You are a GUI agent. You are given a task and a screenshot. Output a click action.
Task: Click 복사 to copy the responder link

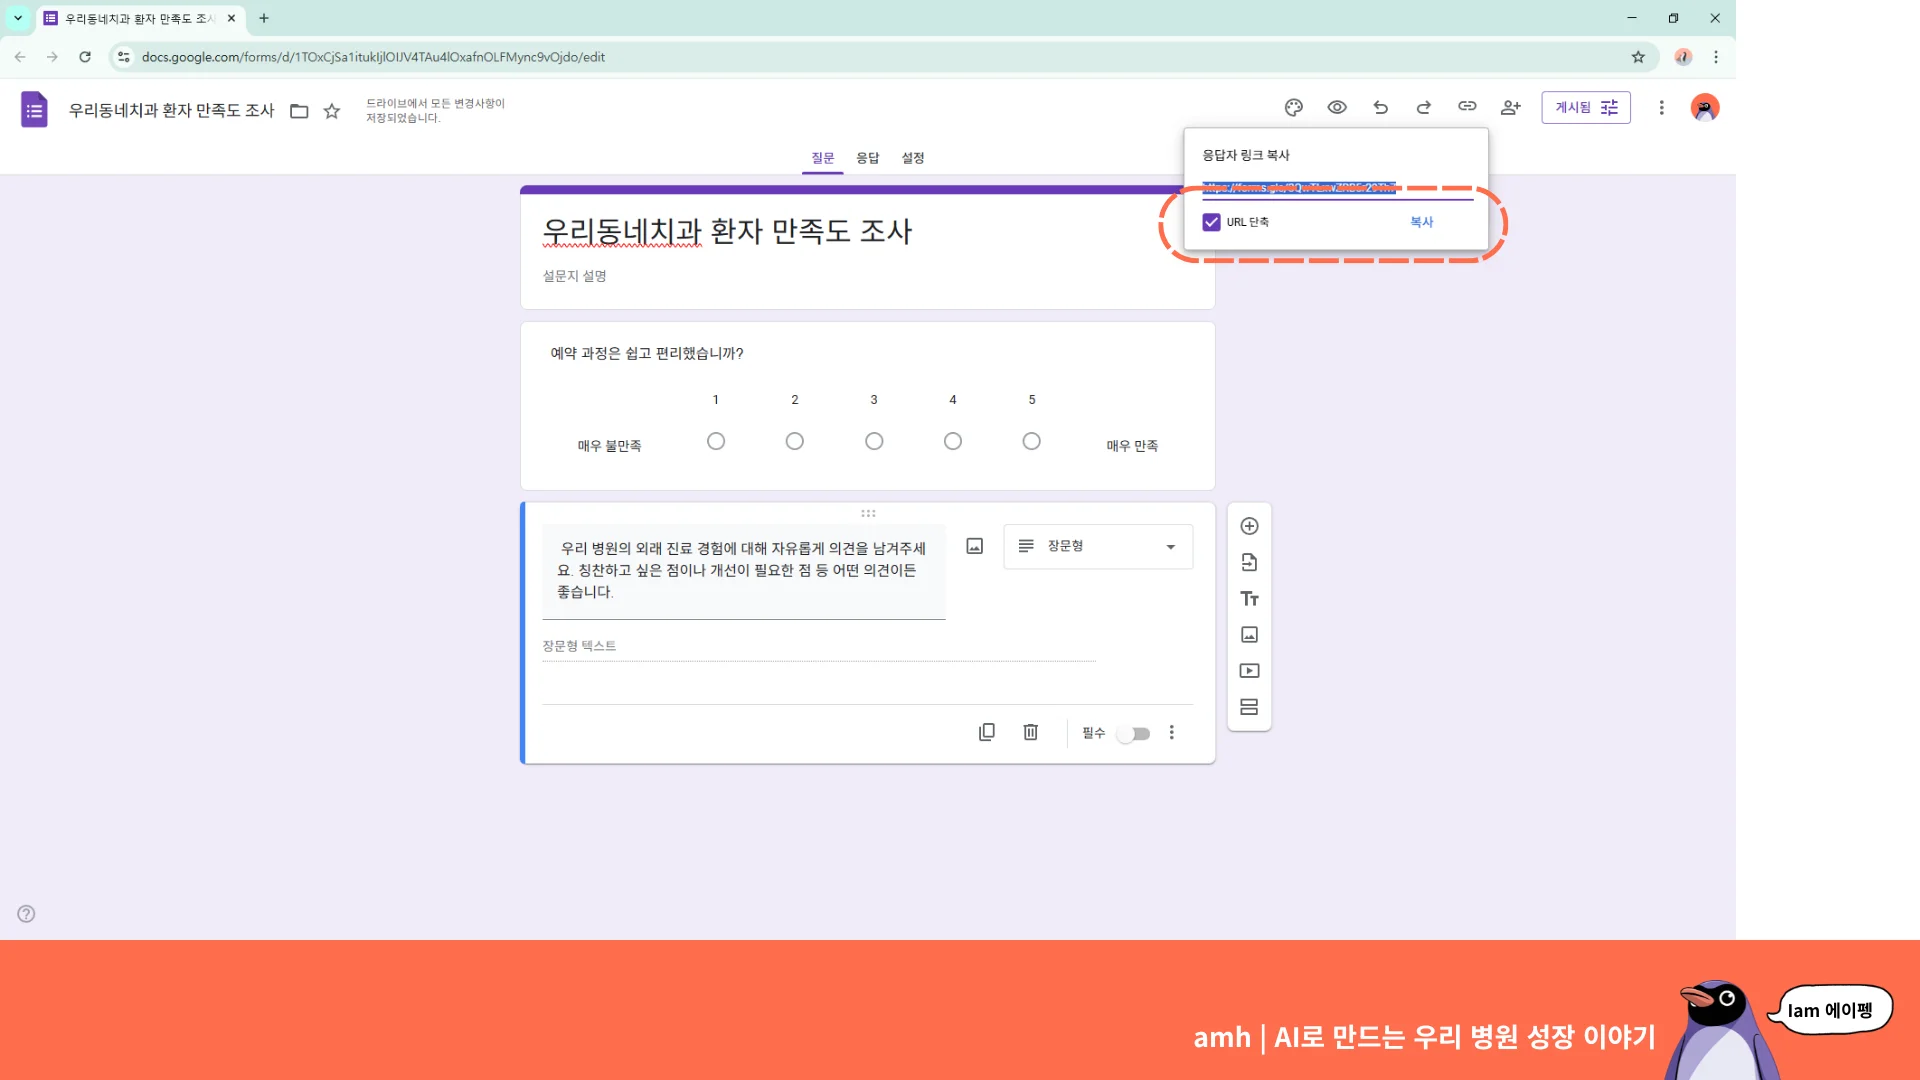coord(1421,222)
